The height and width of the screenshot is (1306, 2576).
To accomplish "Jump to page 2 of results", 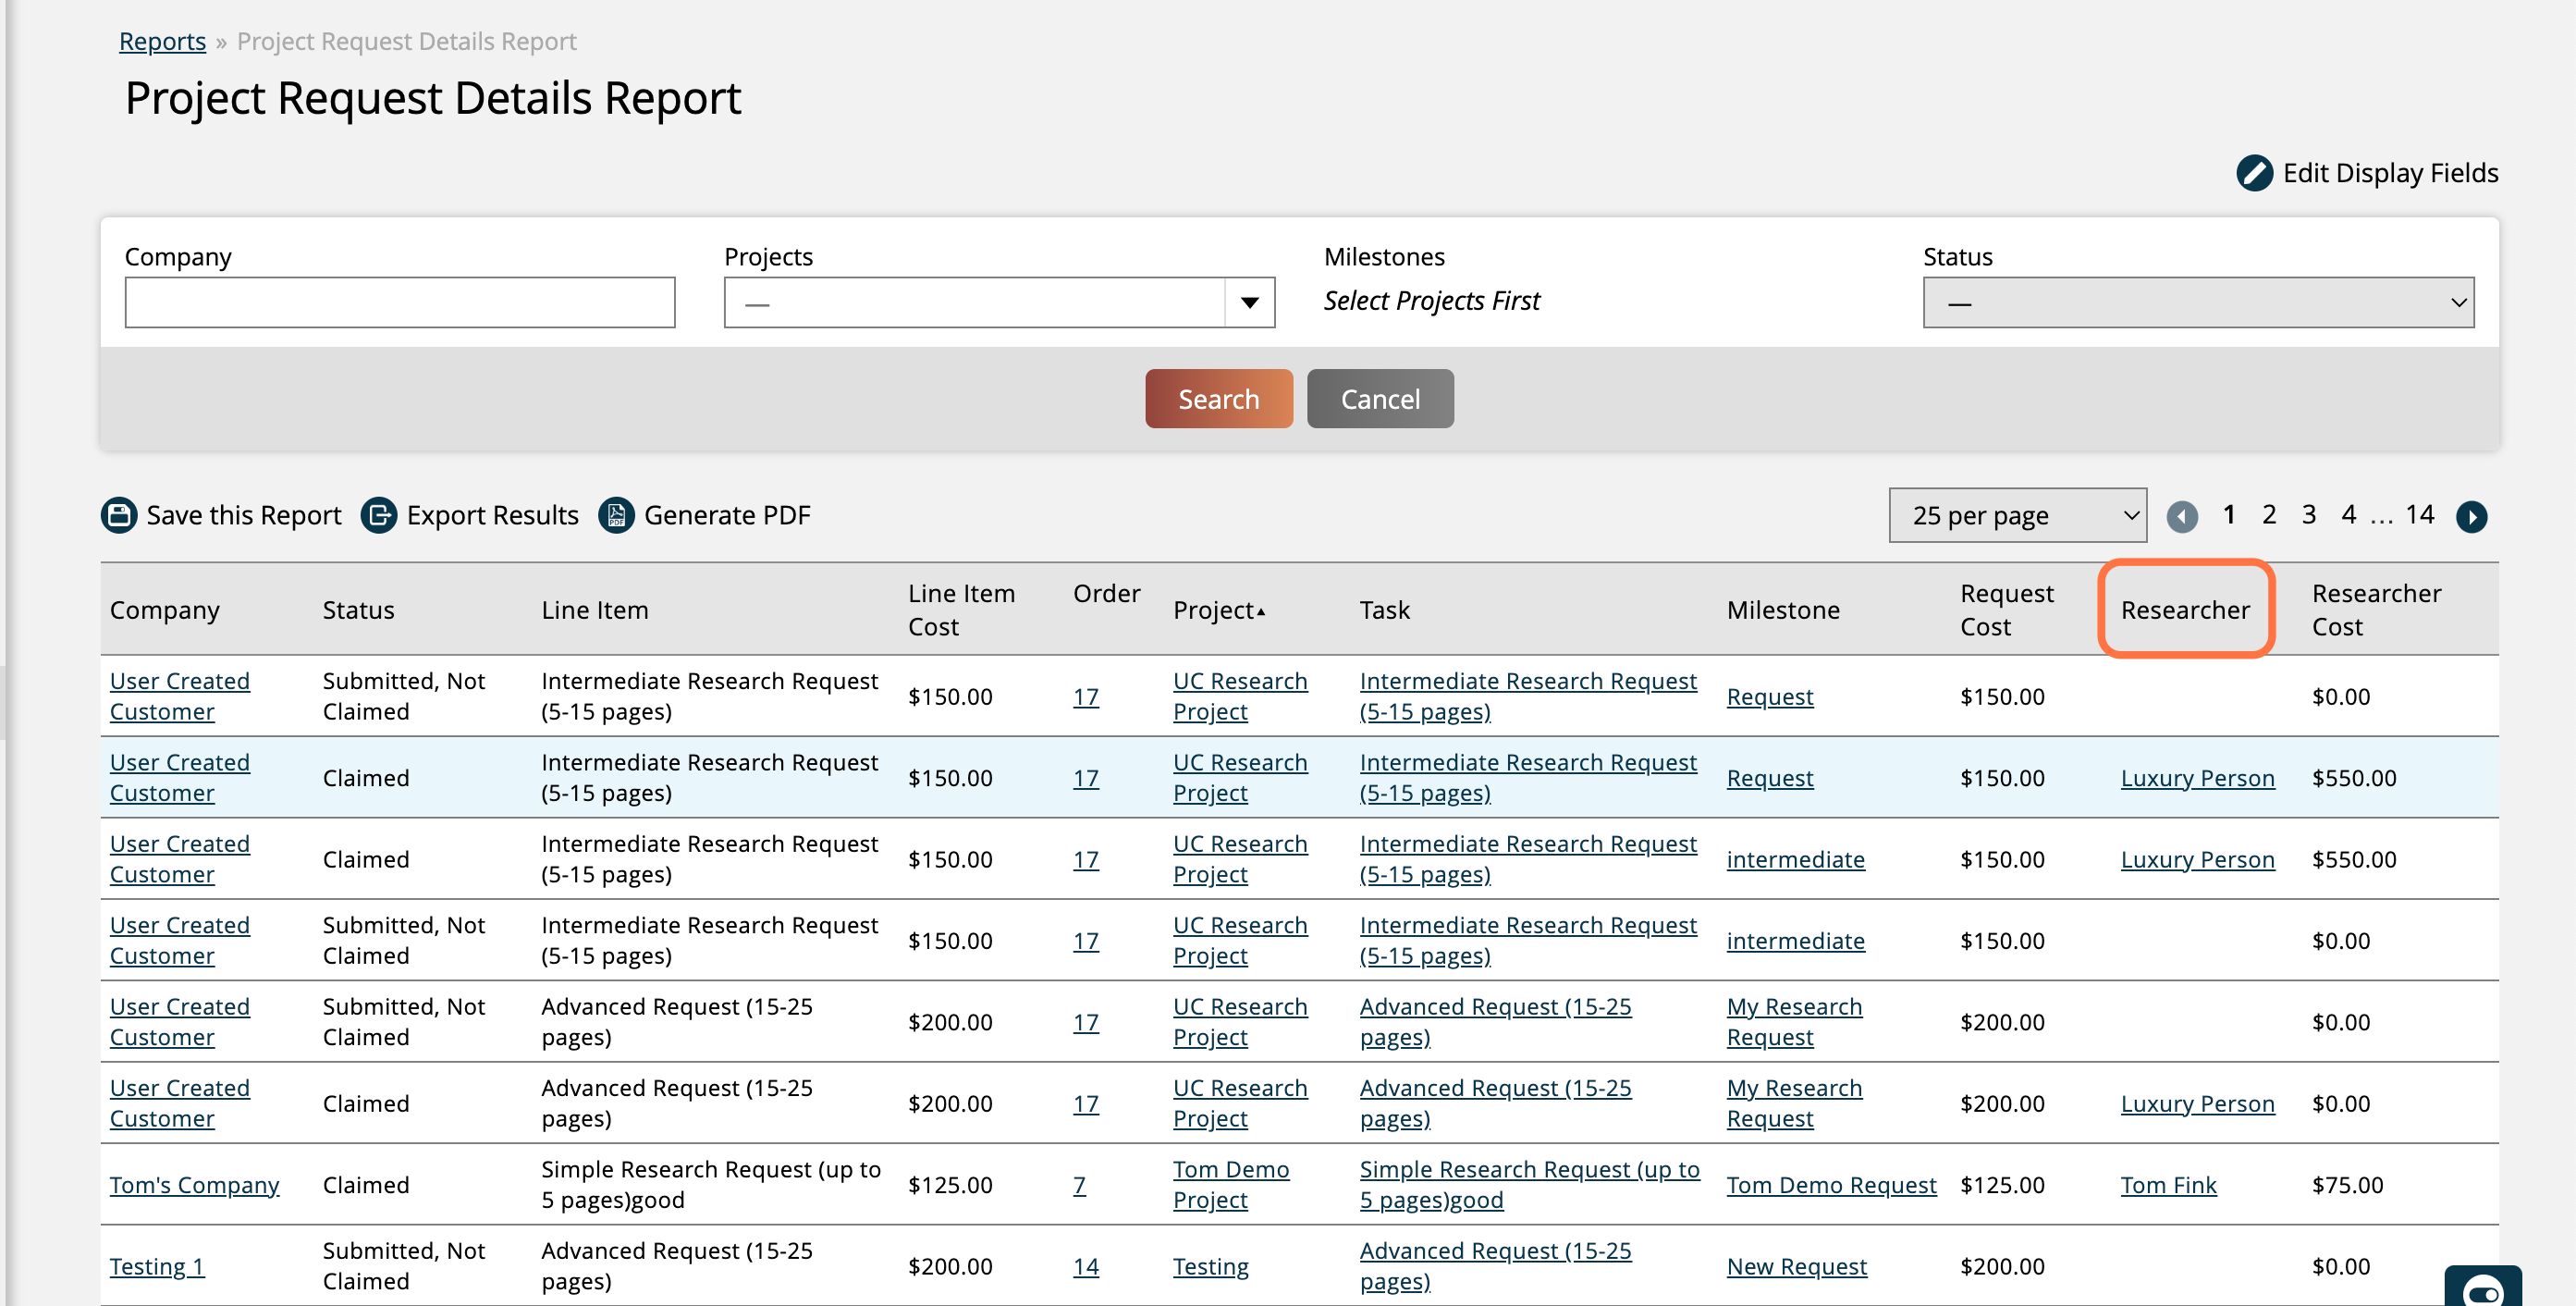I will [x=2269, y=515].
